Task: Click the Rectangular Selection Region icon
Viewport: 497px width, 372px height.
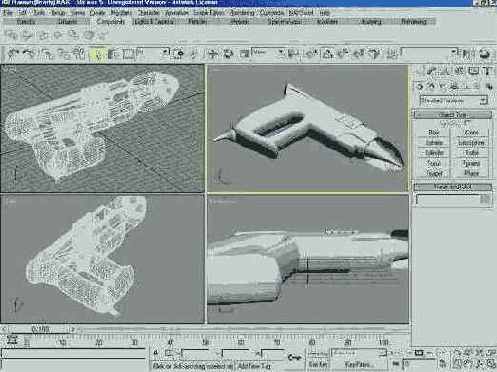Action: [x=128, y=54]
